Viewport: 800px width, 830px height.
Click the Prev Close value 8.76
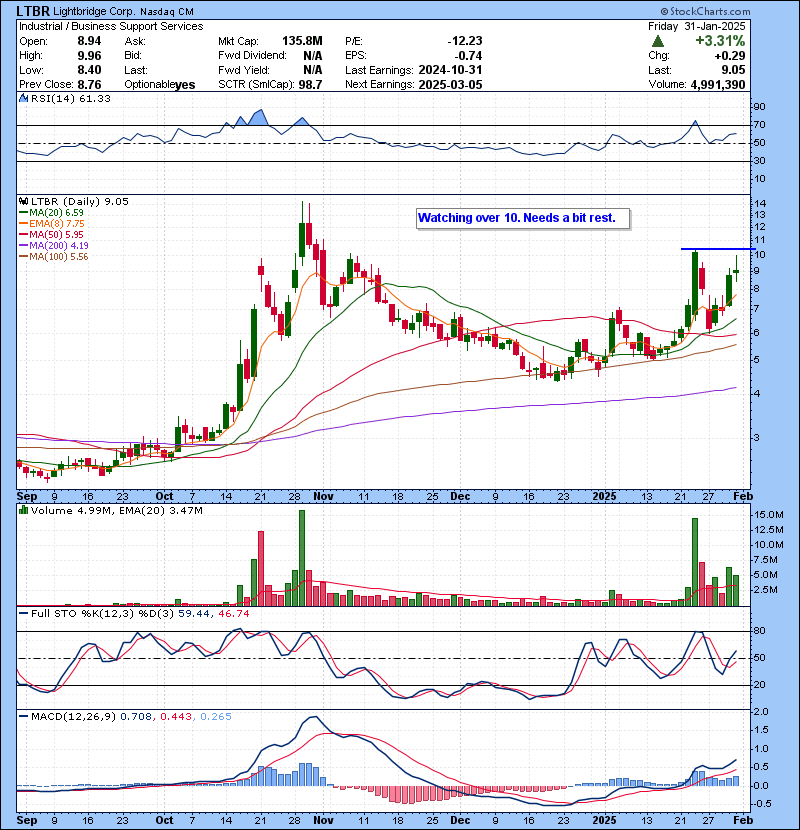(x=89, y=85)
